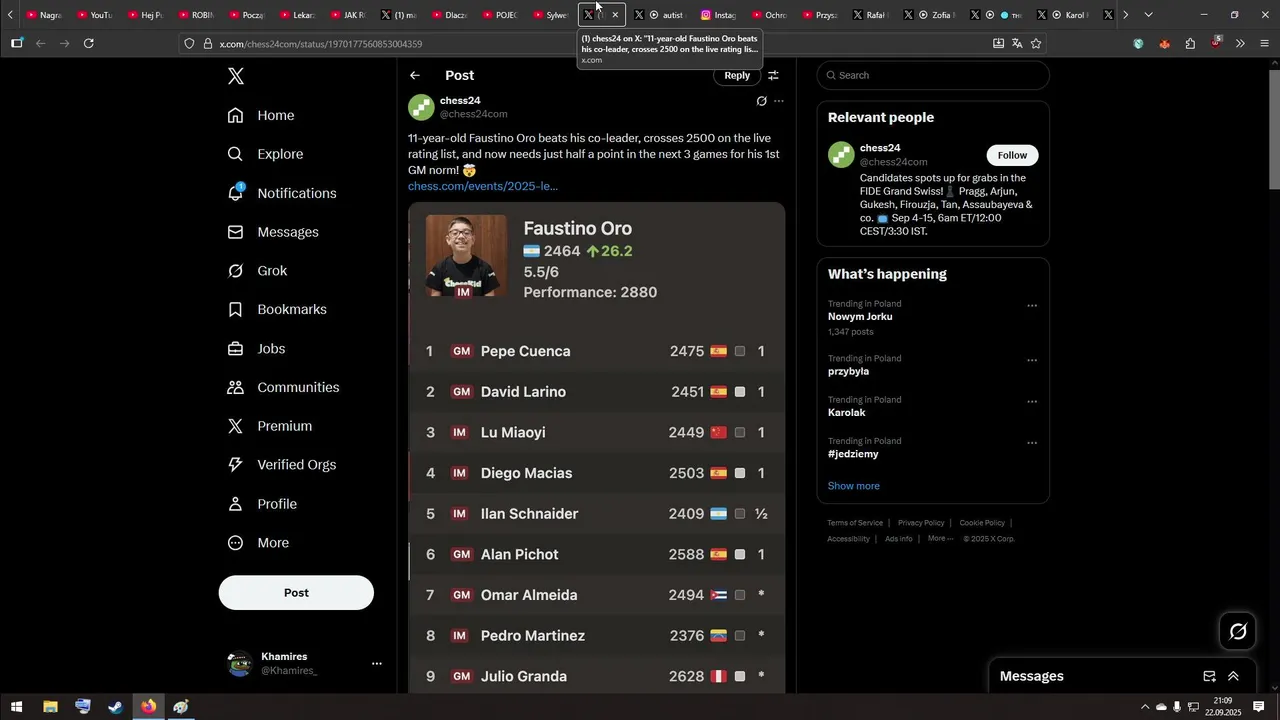Compose new message in Messages drawer
The height and width of the screenshot is (720, 1280).
tap(1209, 676)
